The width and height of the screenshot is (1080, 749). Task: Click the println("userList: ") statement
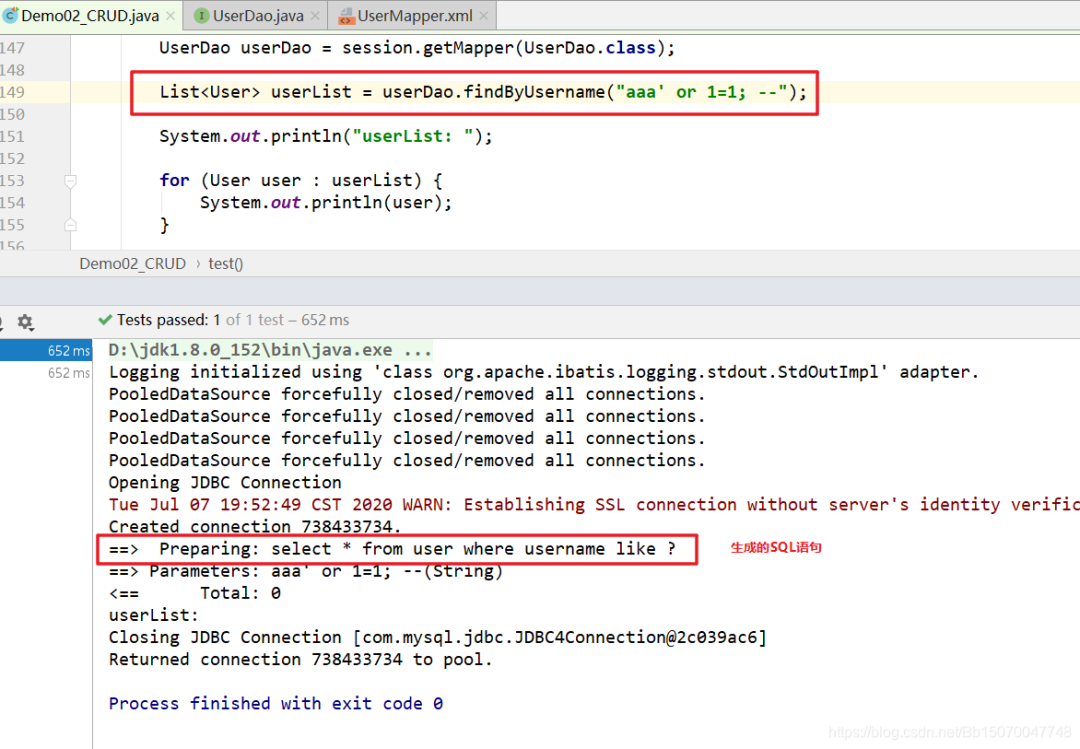coord(326,136)
